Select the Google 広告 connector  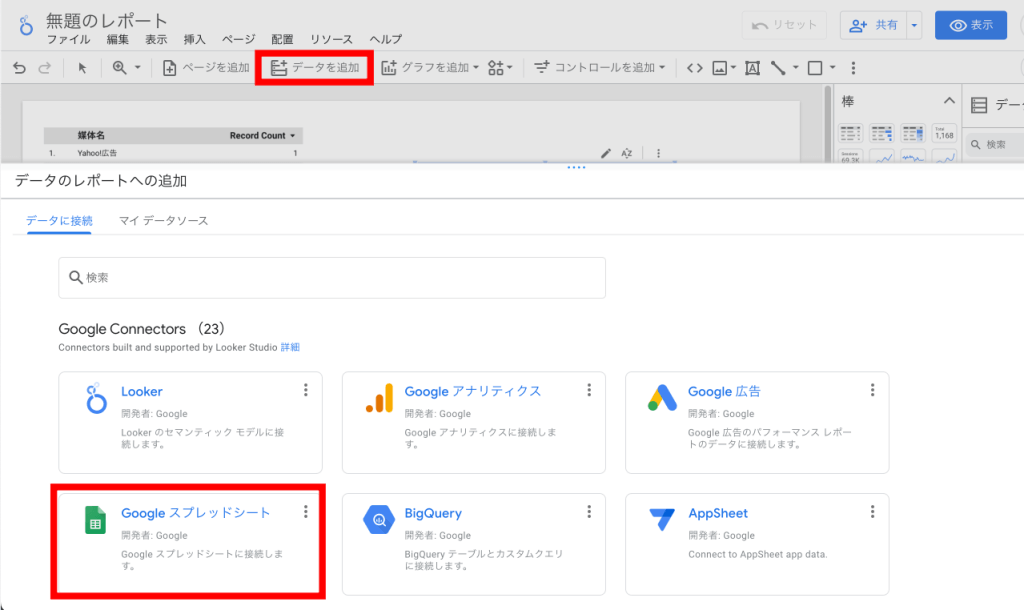tap(757, 423)
